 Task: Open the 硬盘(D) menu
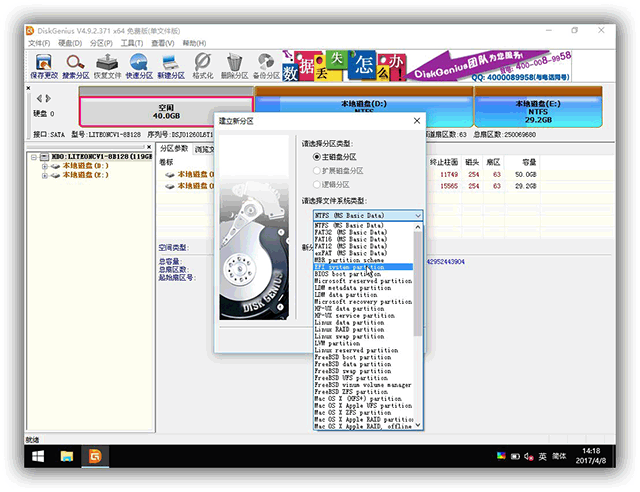(68, 44)
